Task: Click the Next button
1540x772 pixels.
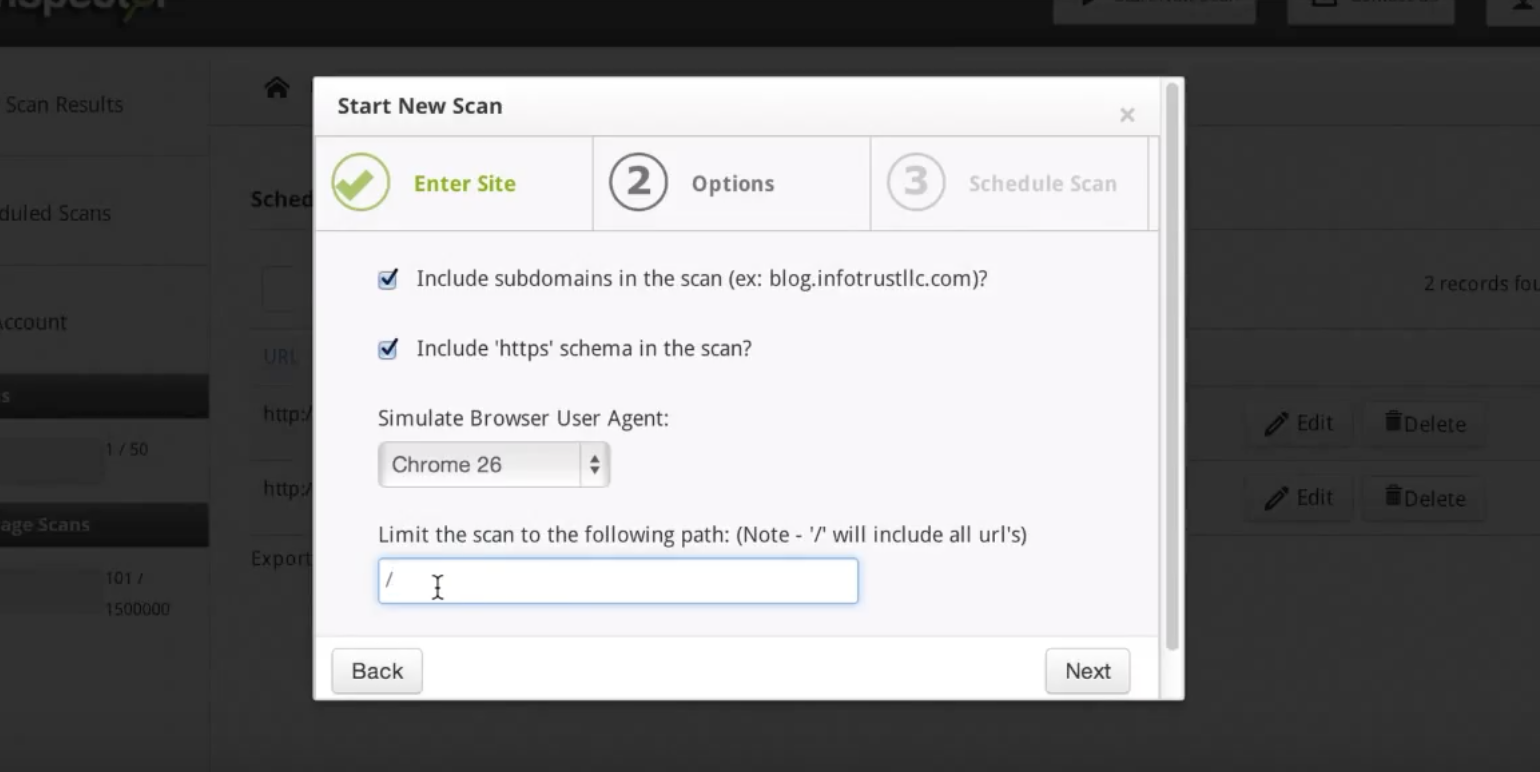Action: click(1087, 671)
